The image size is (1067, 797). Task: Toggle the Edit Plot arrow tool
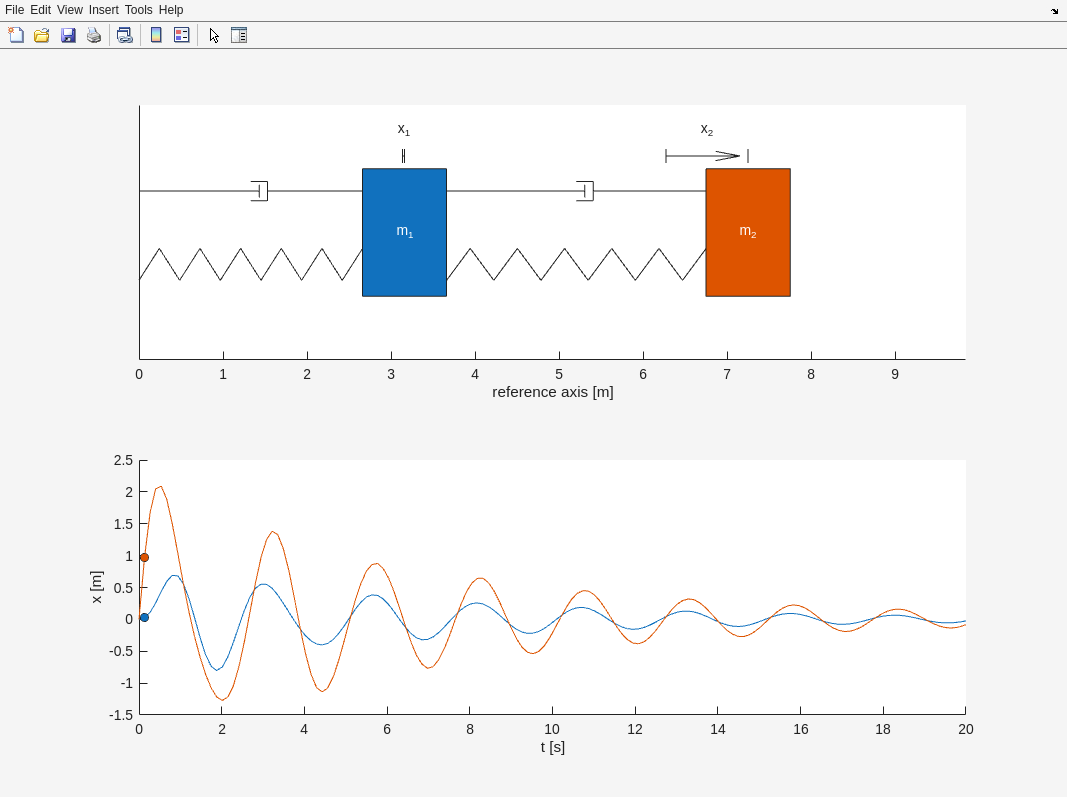[x=214, y=35]
